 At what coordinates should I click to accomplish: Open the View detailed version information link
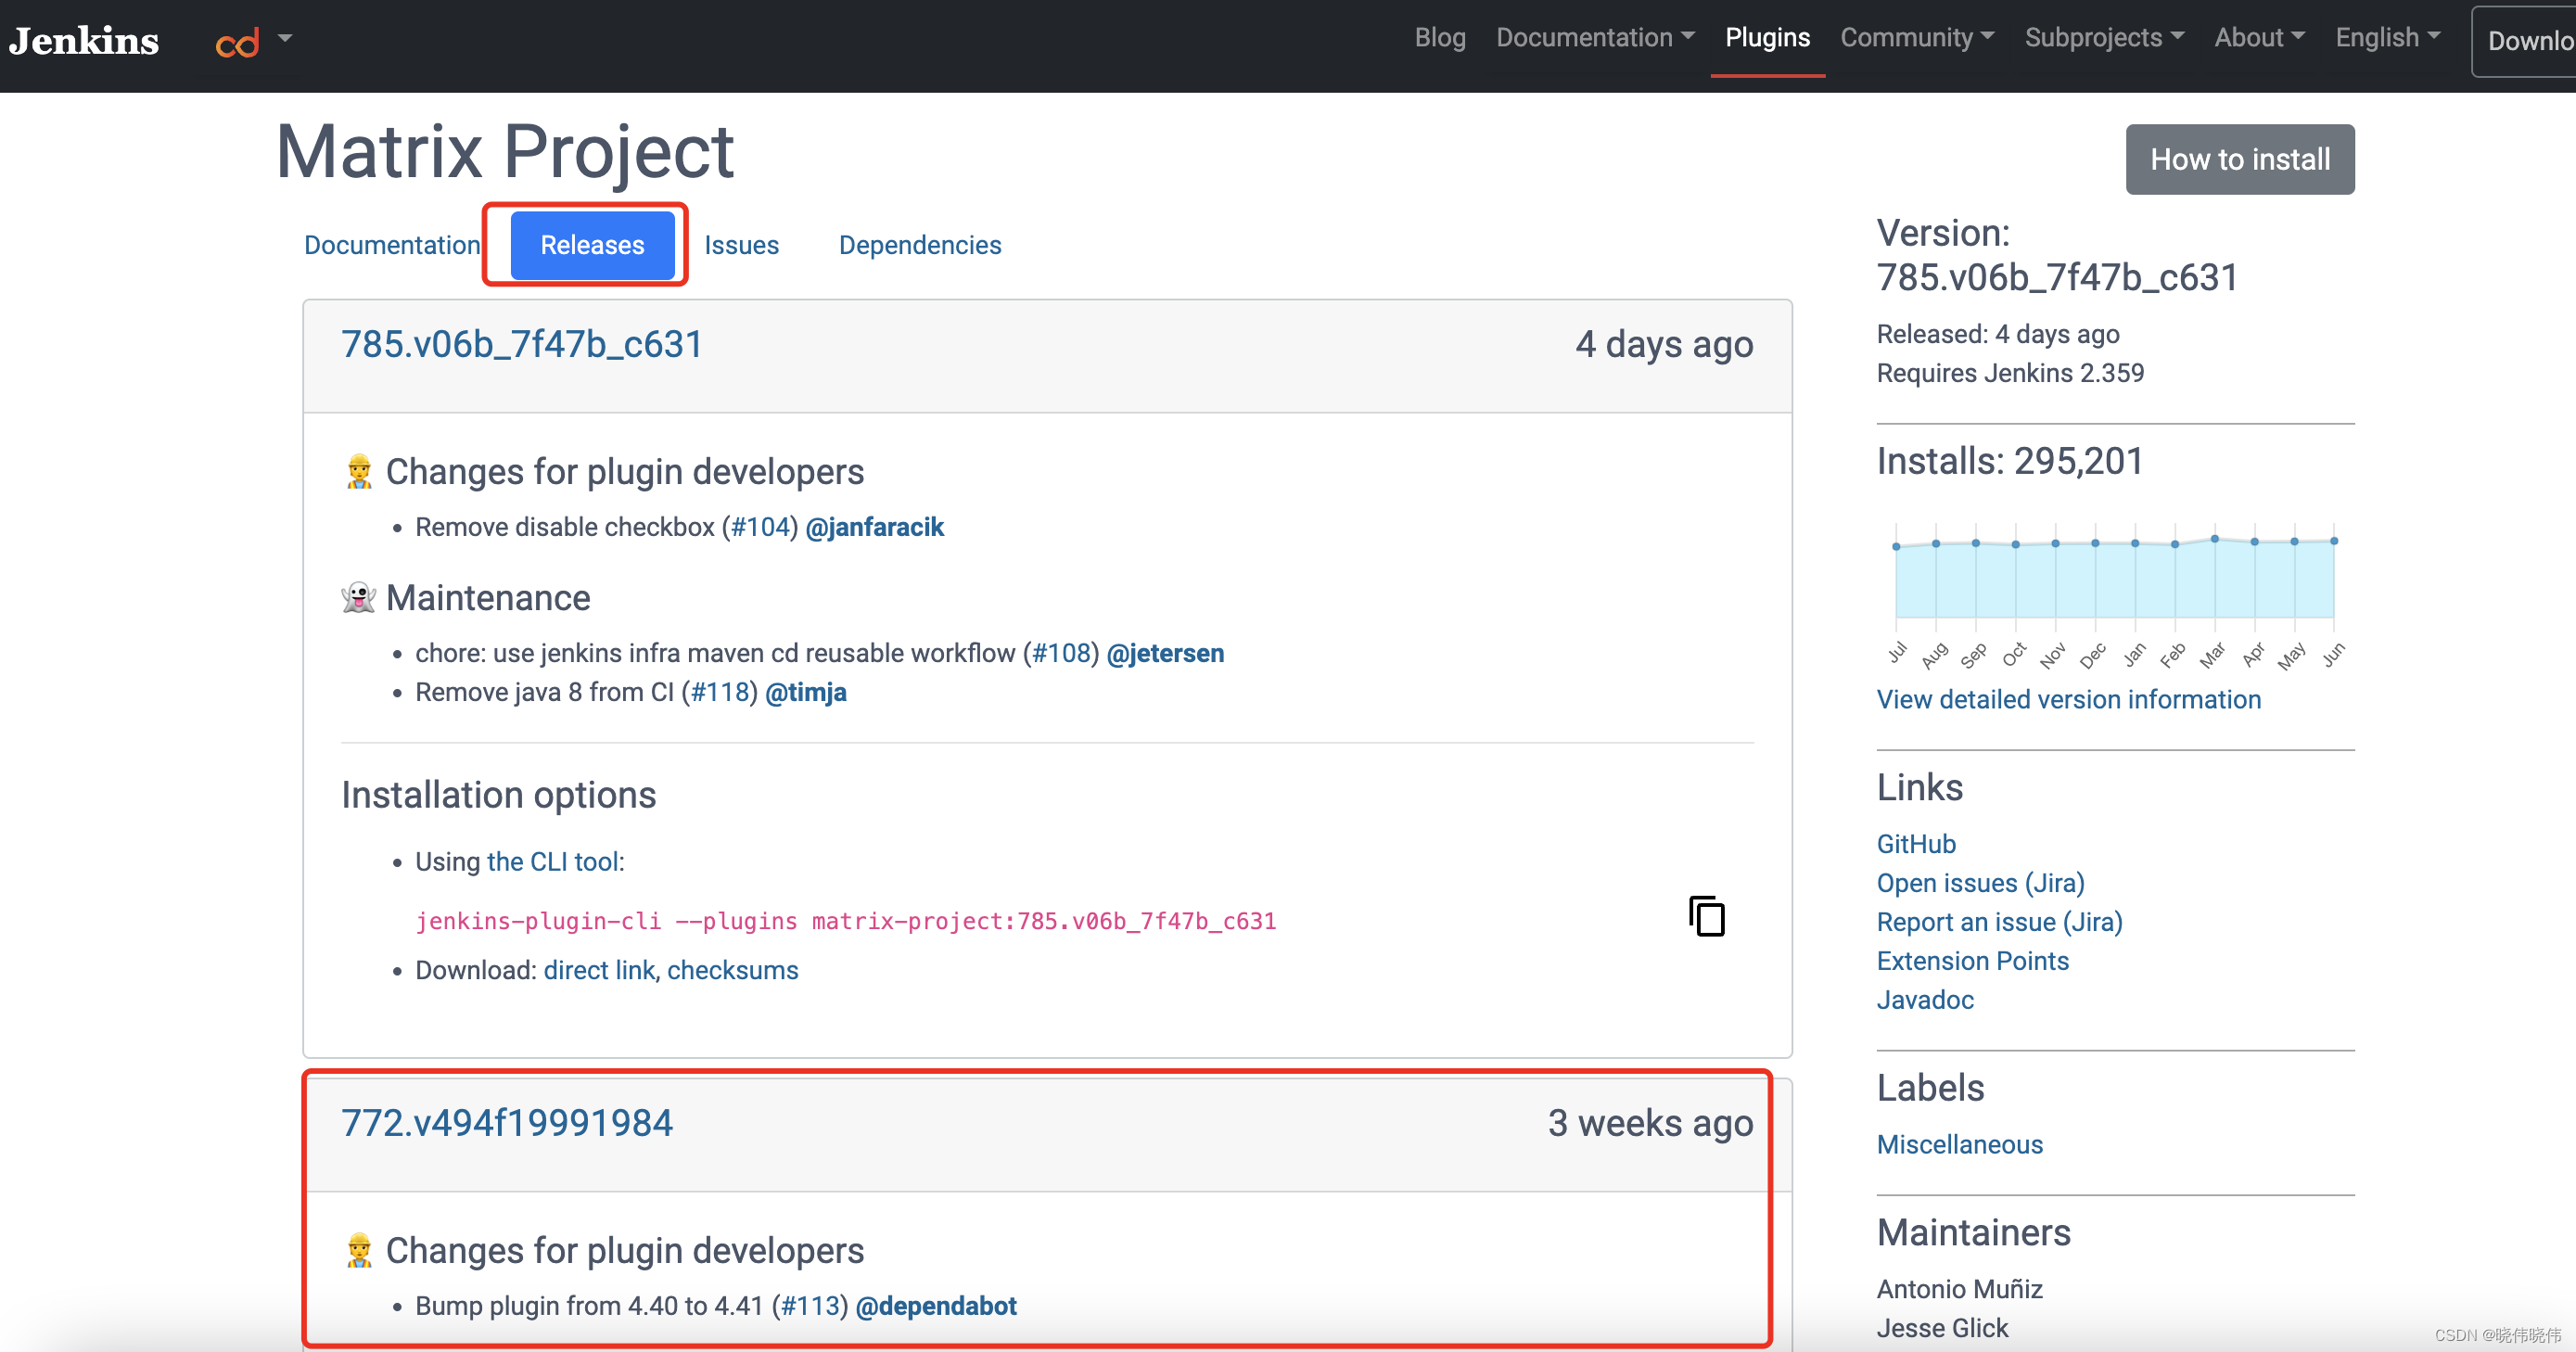tap(2068, 699)
